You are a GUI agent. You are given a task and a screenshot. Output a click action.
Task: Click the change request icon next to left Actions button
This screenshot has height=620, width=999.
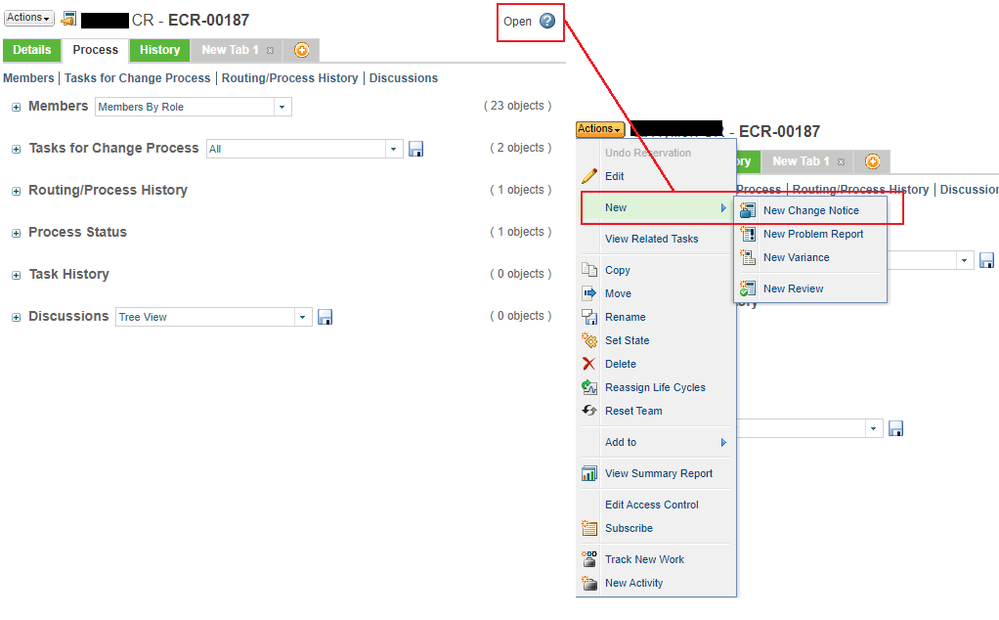click(68, 19)
